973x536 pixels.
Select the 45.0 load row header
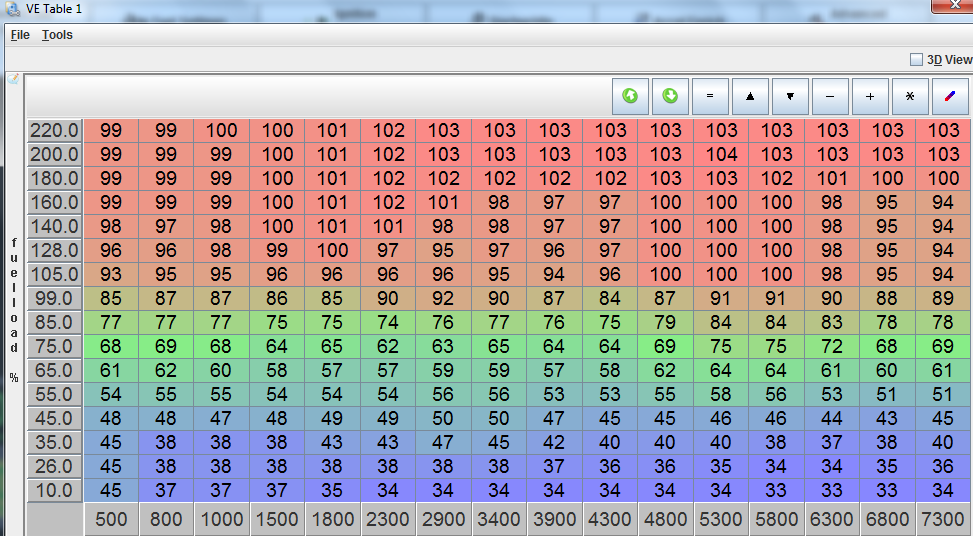(x=55, y=418)
